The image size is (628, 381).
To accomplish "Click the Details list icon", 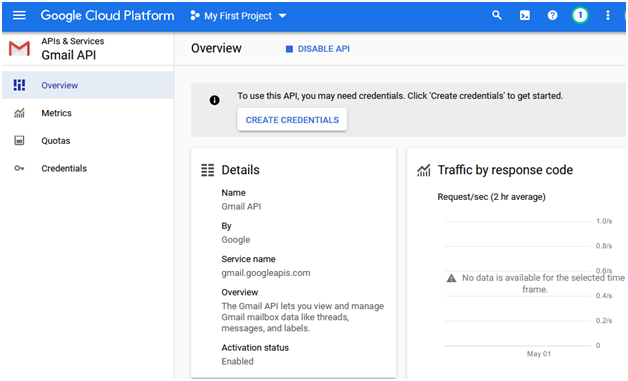I will point(207,170).
